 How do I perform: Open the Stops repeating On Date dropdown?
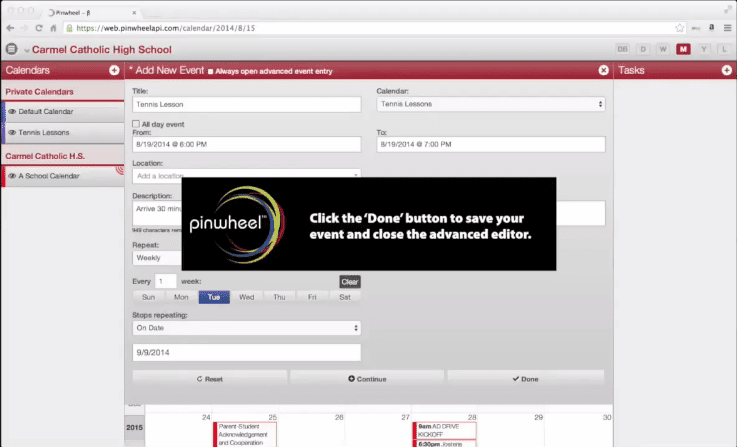click(x=247, y=328)
